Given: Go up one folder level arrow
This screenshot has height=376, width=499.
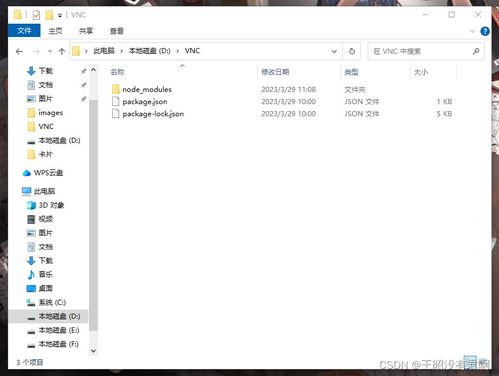Looking at the screenshot, I should point(62,51).
